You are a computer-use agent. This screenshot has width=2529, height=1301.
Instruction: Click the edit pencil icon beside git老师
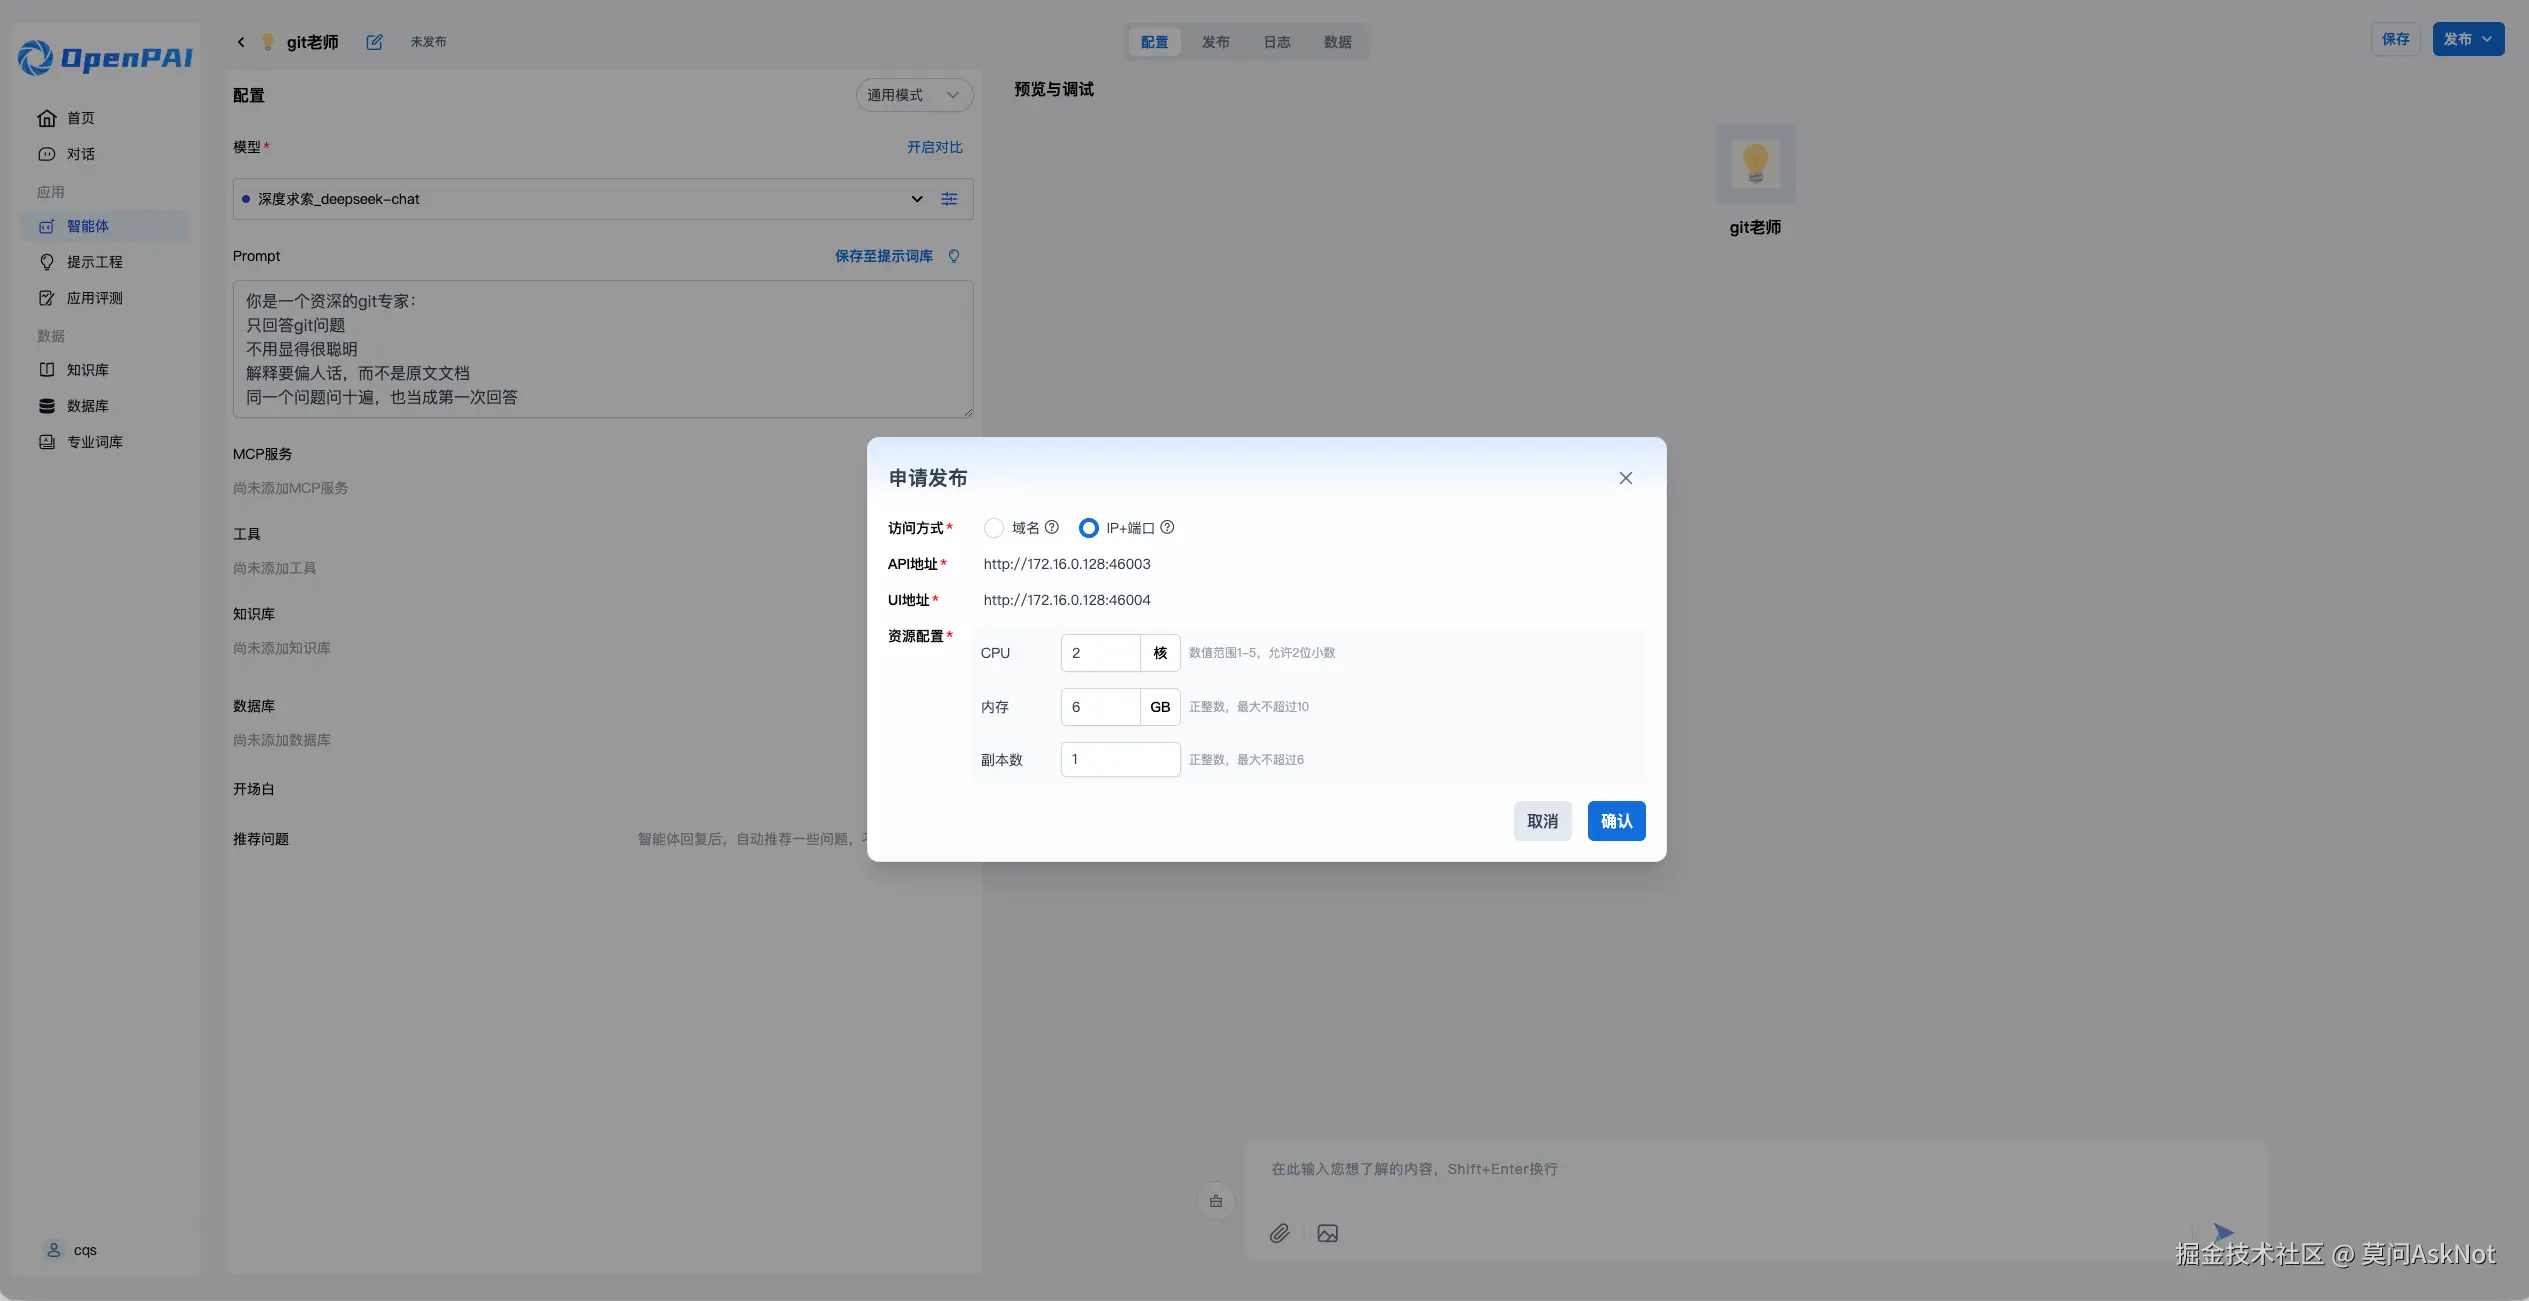tap(374, 42)
